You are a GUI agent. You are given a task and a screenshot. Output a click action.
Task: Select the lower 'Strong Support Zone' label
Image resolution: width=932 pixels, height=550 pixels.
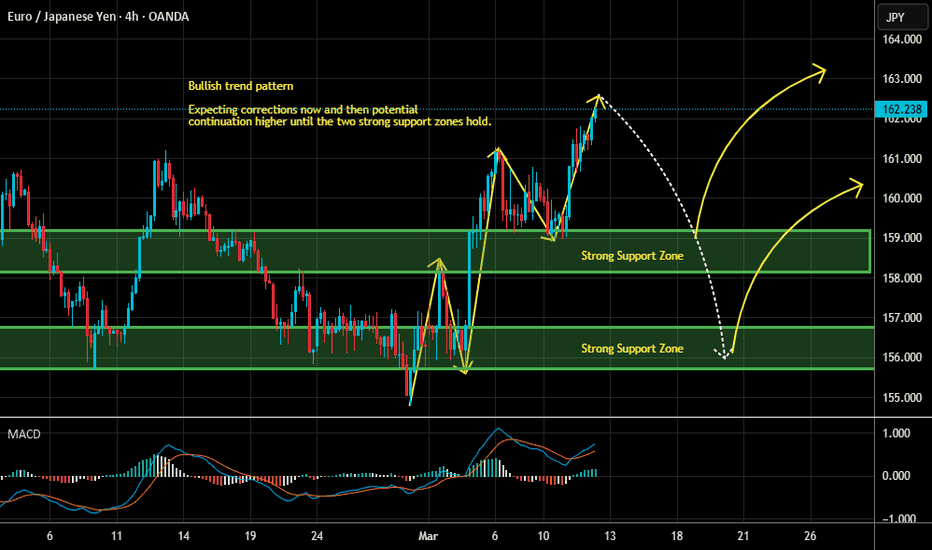[x=632, y=348]
